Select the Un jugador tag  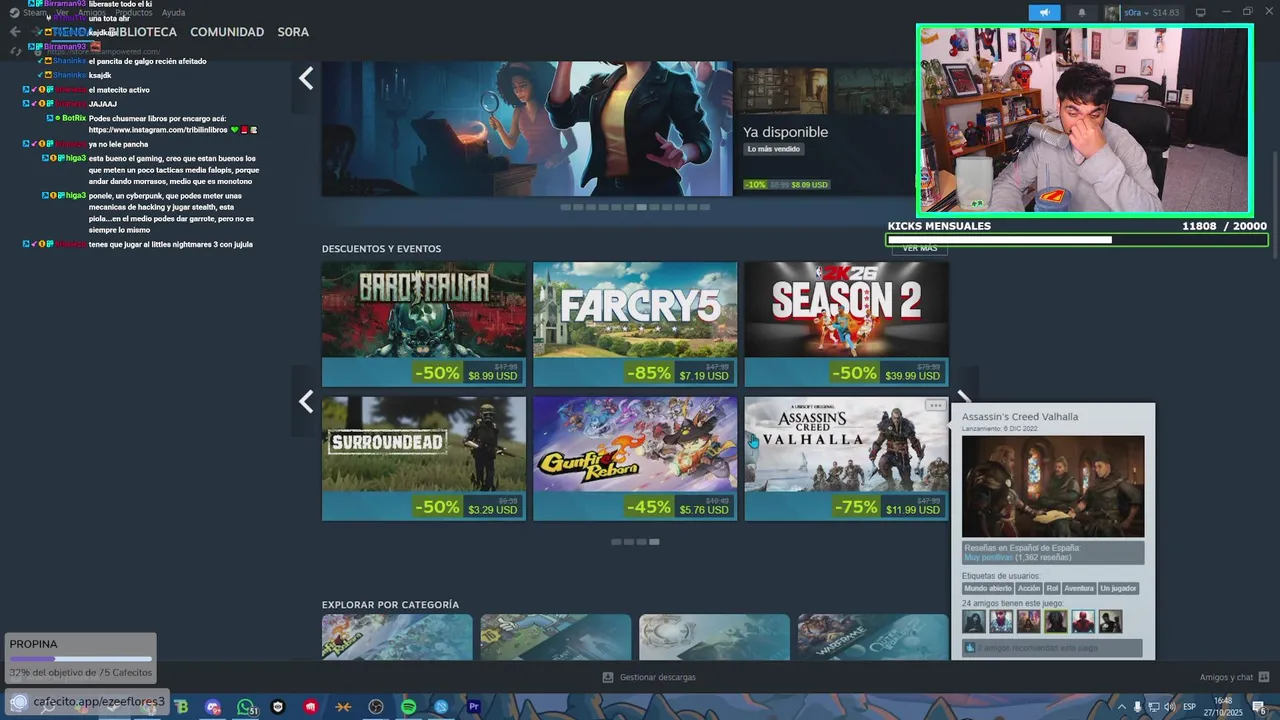[x=1118, y=589]
